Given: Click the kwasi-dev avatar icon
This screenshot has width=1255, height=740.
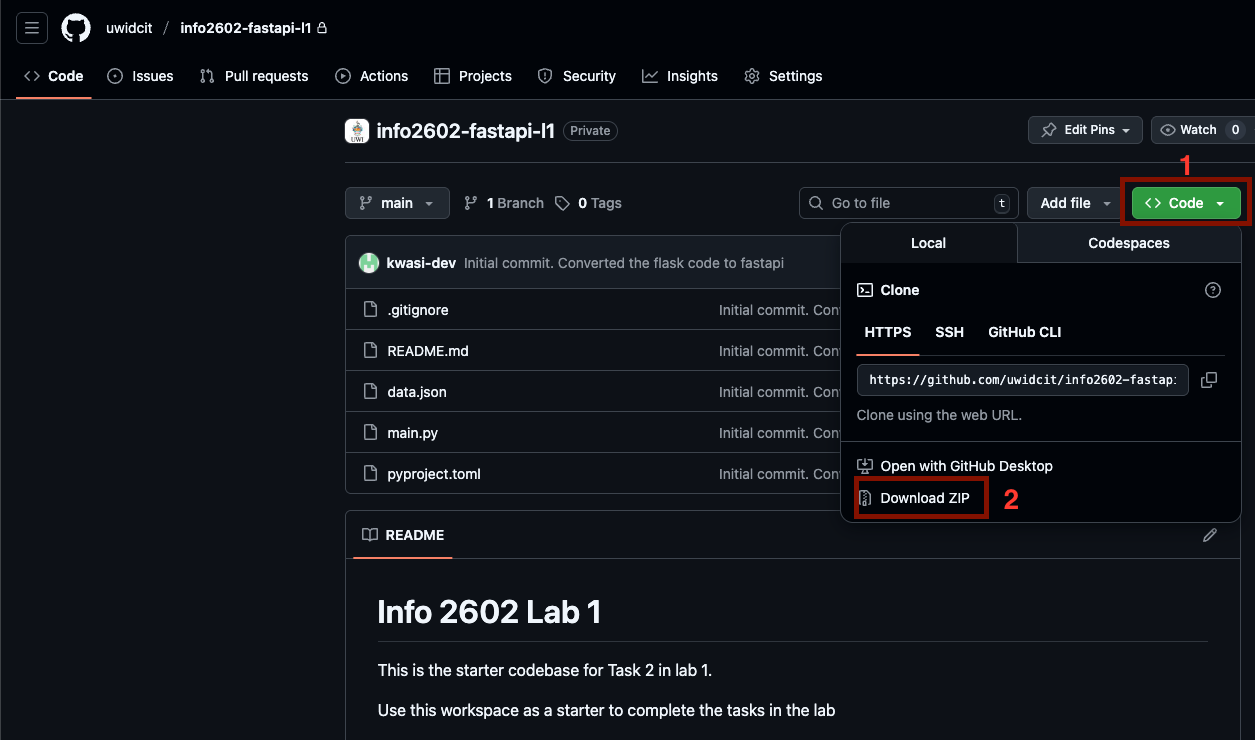Looking at the screenshot, I should tap(369, 263).
